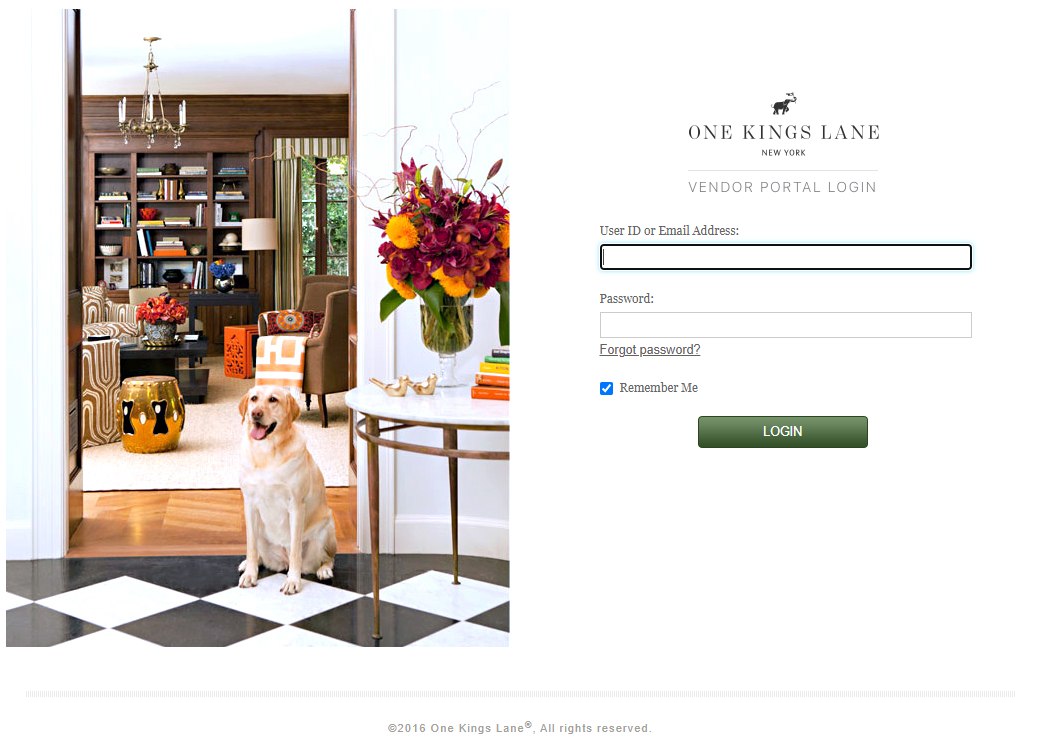This screenshot has width=1041, height=747.
Task: Submit with the green LOGIN button
Action: 783,432
